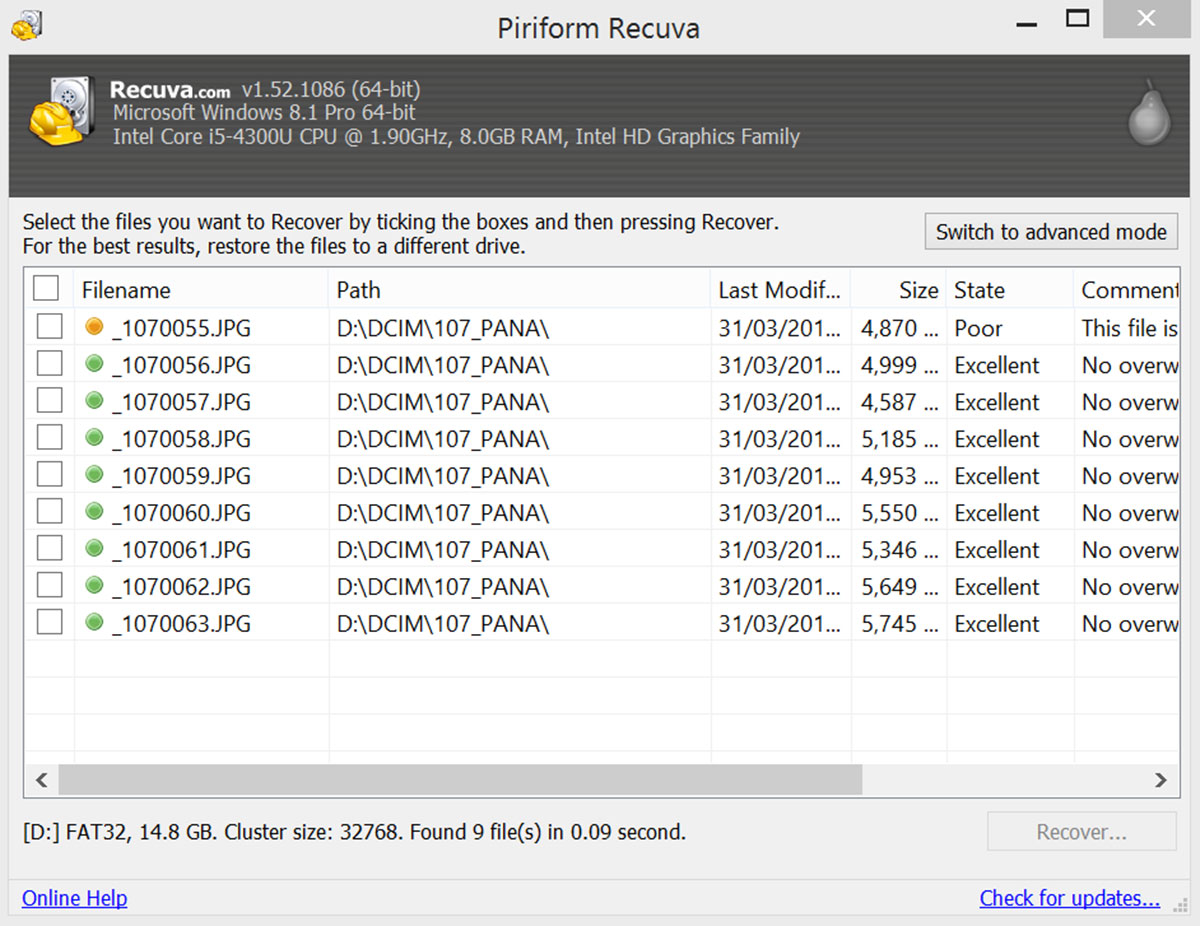Open the Online Help link
Viewport: 1200px width, 926px height.
pos(75,898)
